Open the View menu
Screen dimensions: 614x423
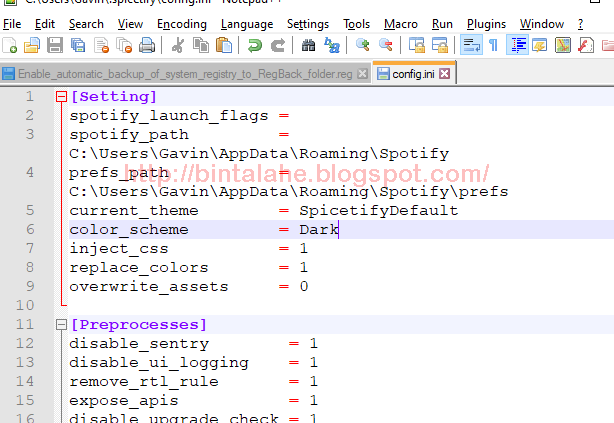pos(130,24)
